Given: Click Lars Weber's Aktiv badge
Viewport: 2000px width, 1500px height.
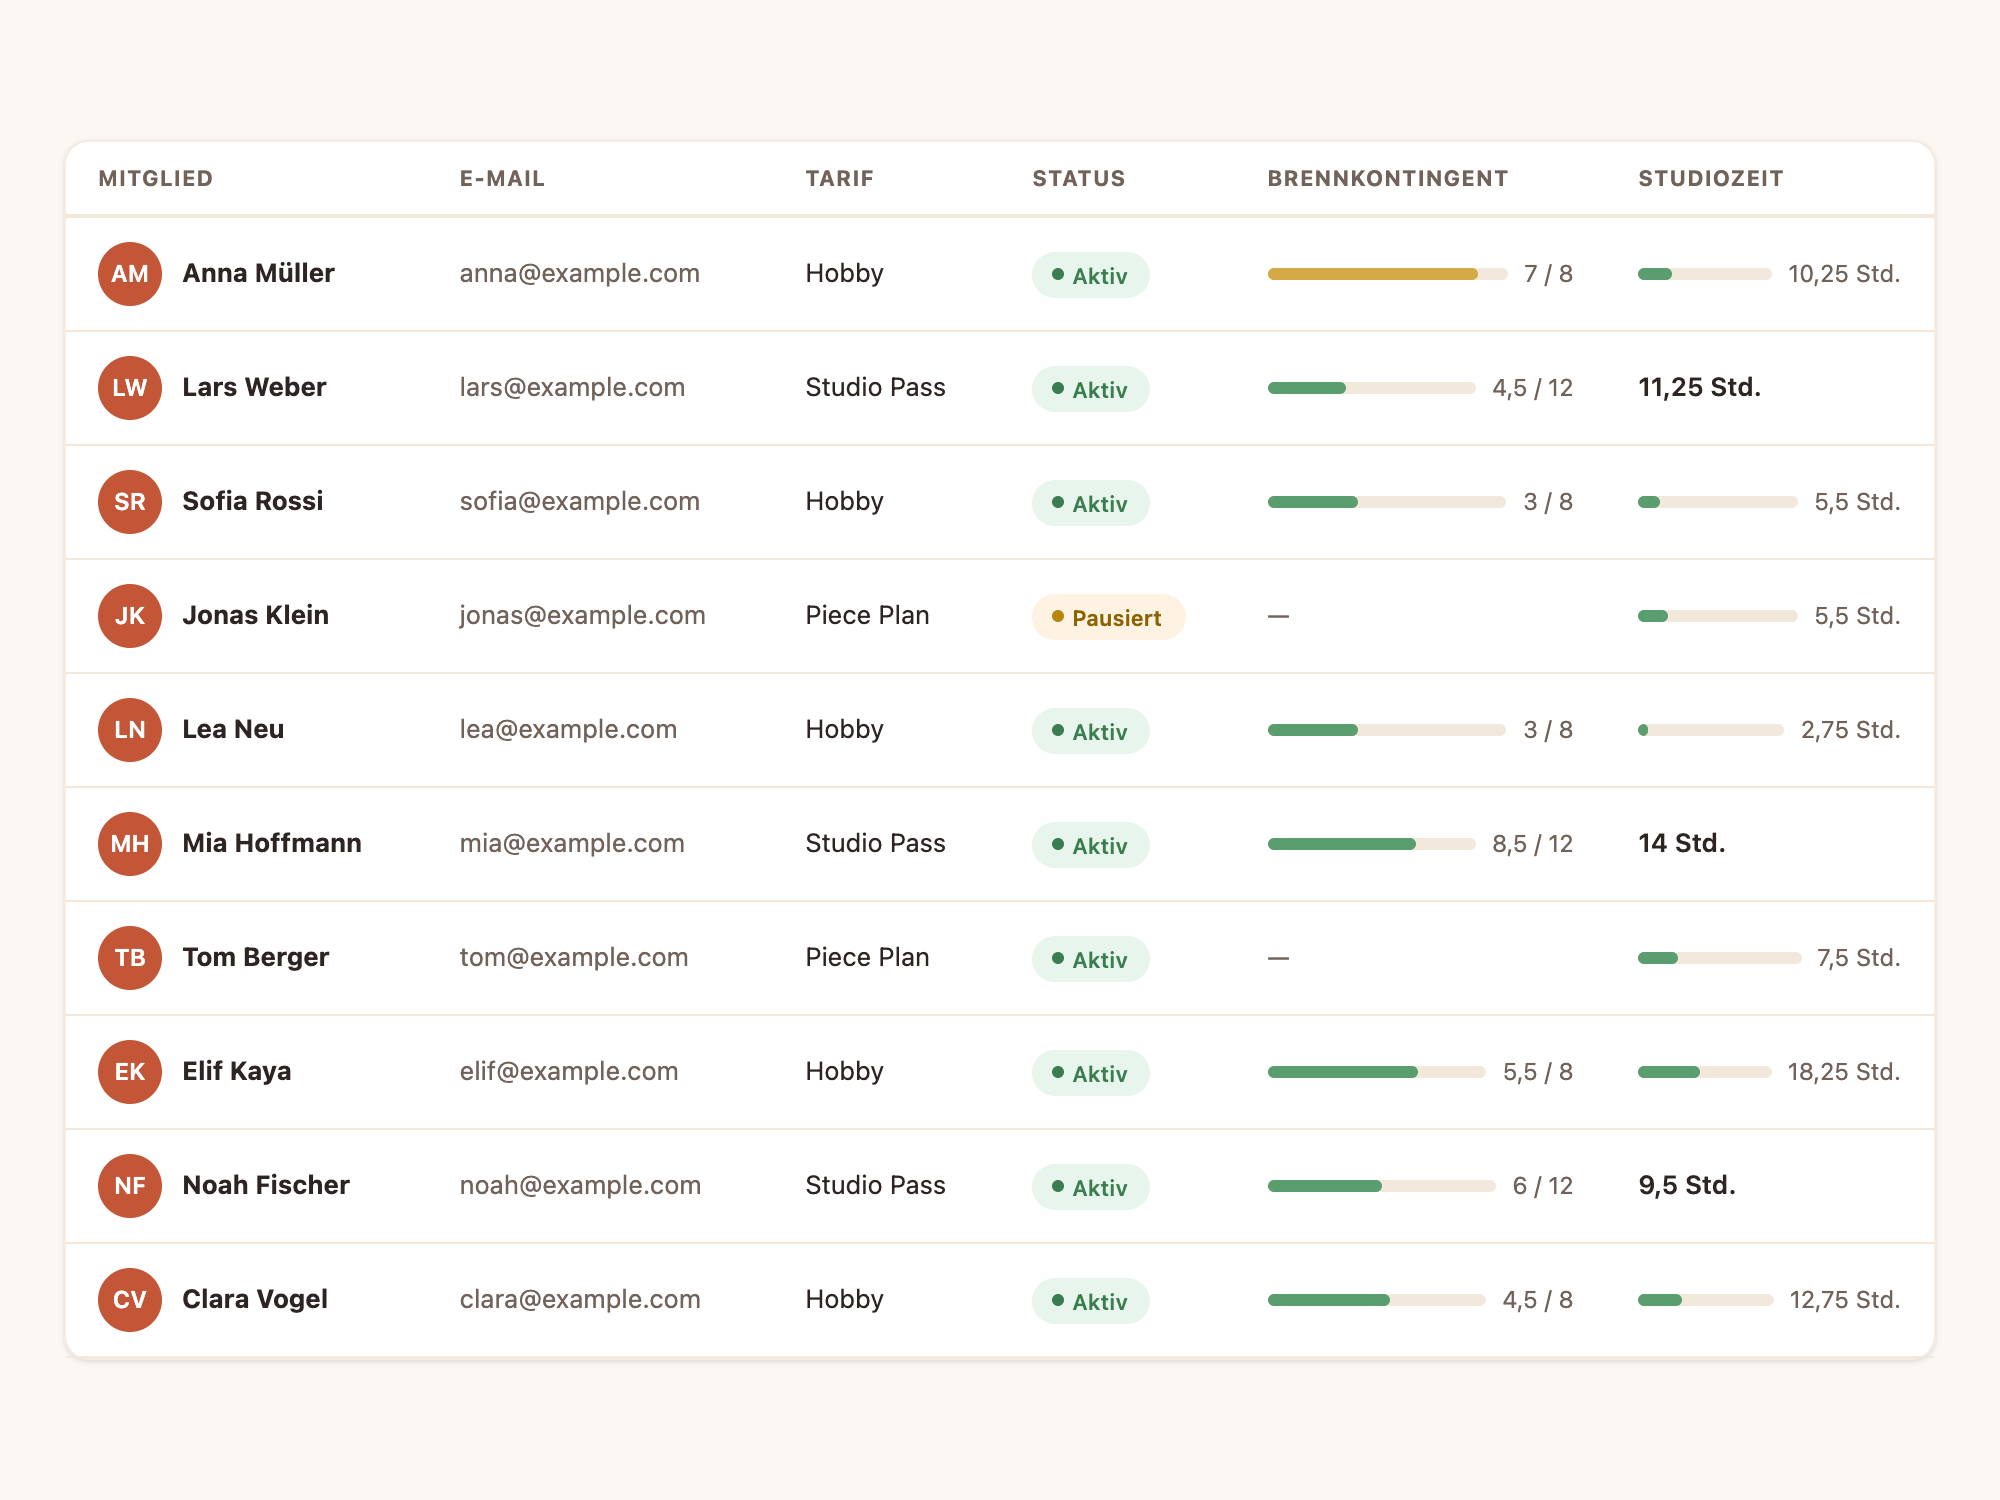Looking at the screenshot, I should (1091, 389).
